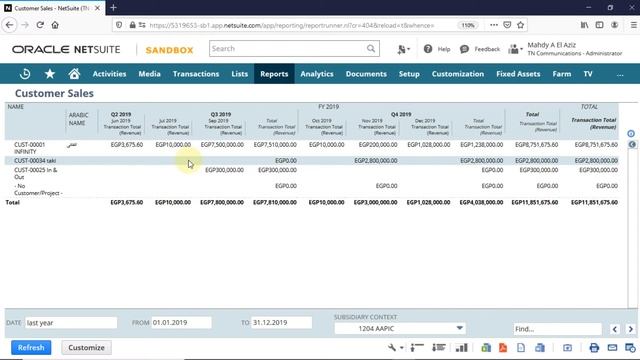Click EGP7,500,000.00 Sep 2019 cell

(x=222, y=144)
